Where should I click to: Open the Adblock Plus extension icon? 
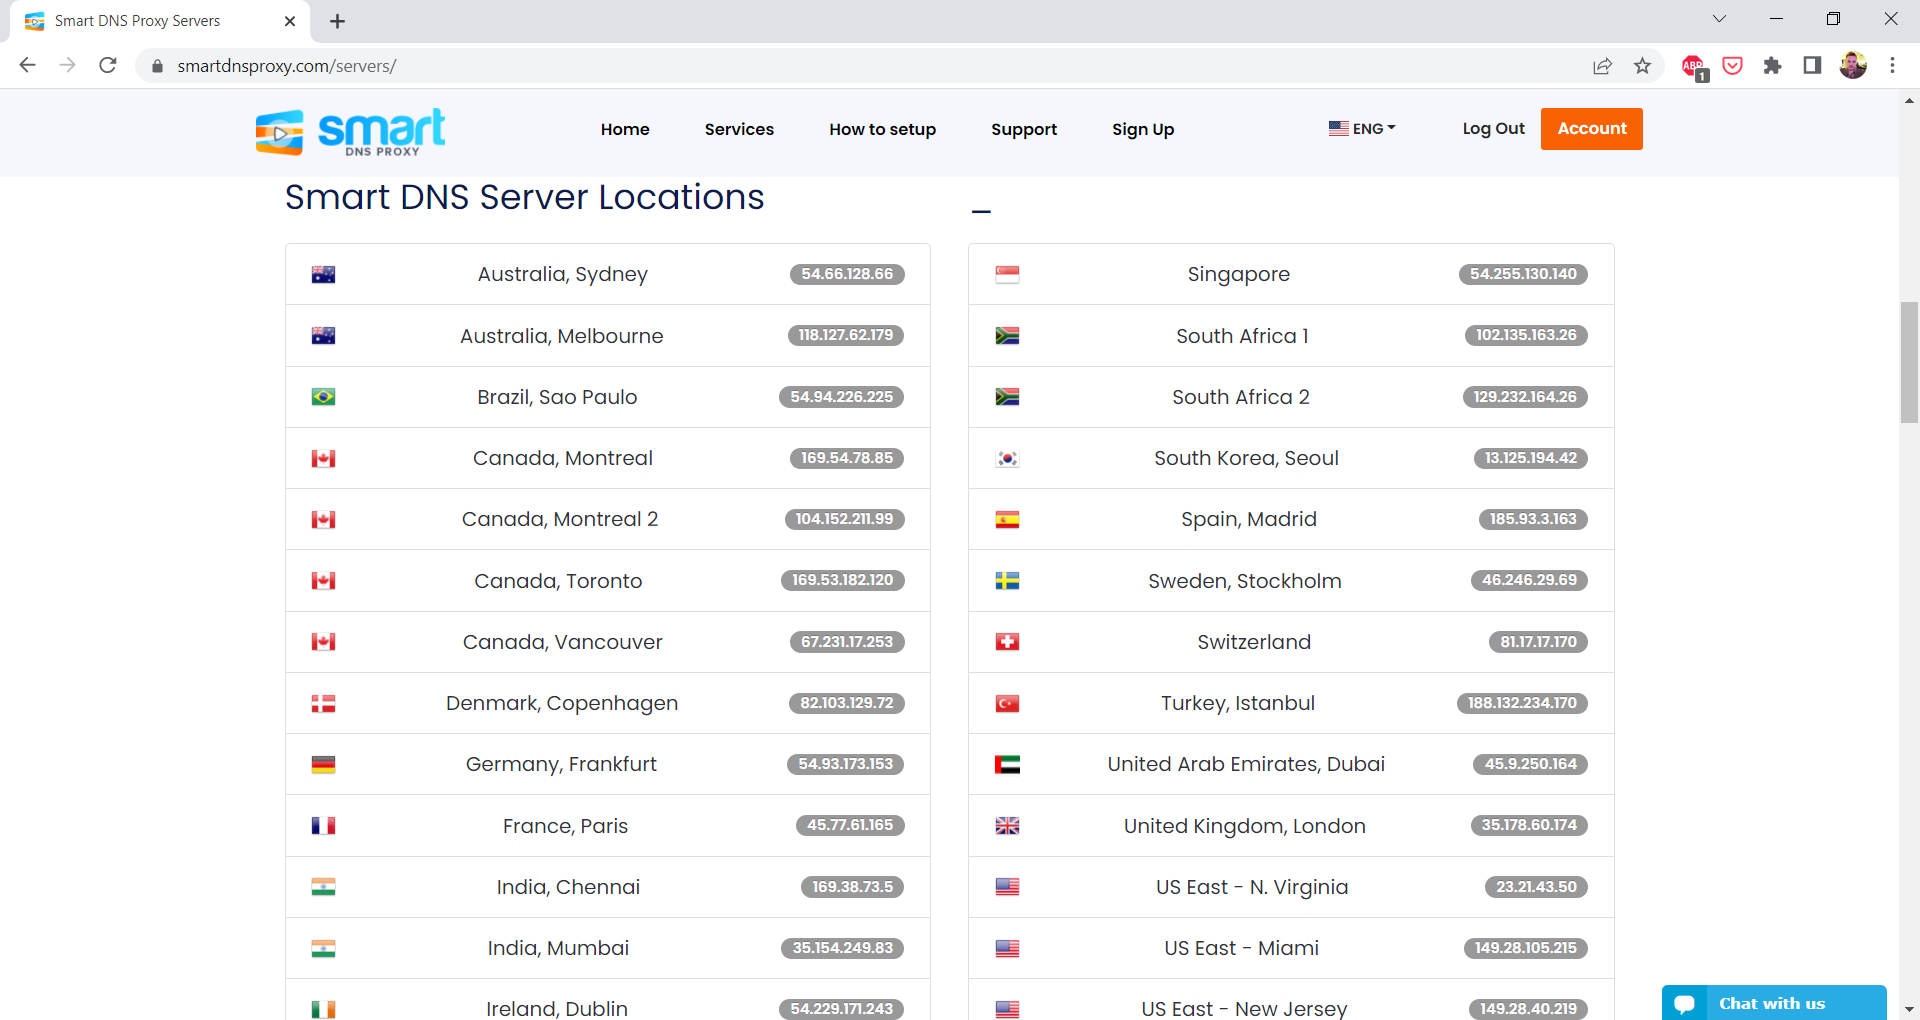1693,66
